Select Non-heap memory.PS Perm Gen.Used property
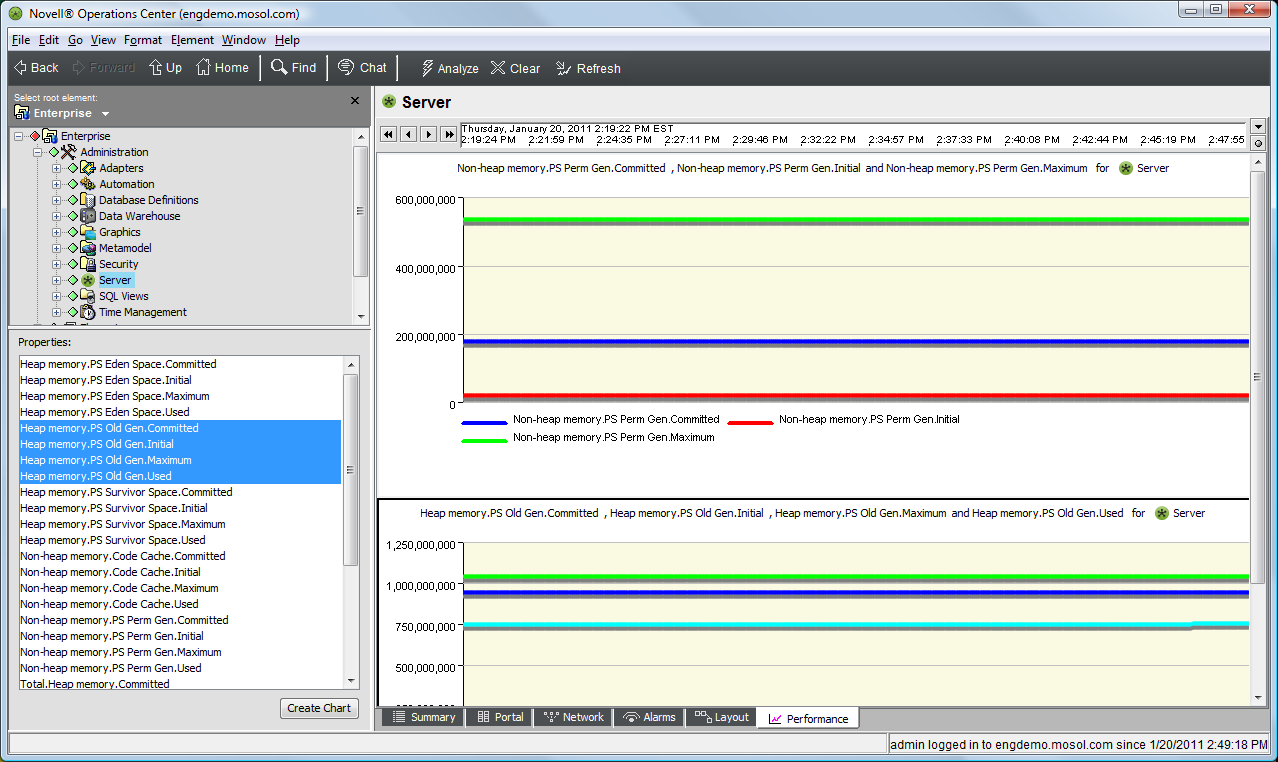The height and width of the screenshot is (762, 1278). click(180, 668)
